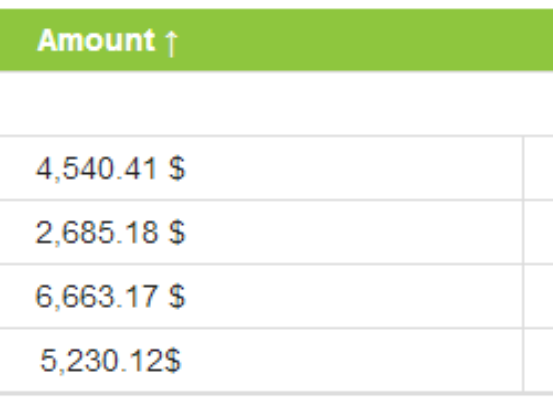Click the dollar sign in the 4,540.41 row
The image size is (553, 400).
point(177,169)
